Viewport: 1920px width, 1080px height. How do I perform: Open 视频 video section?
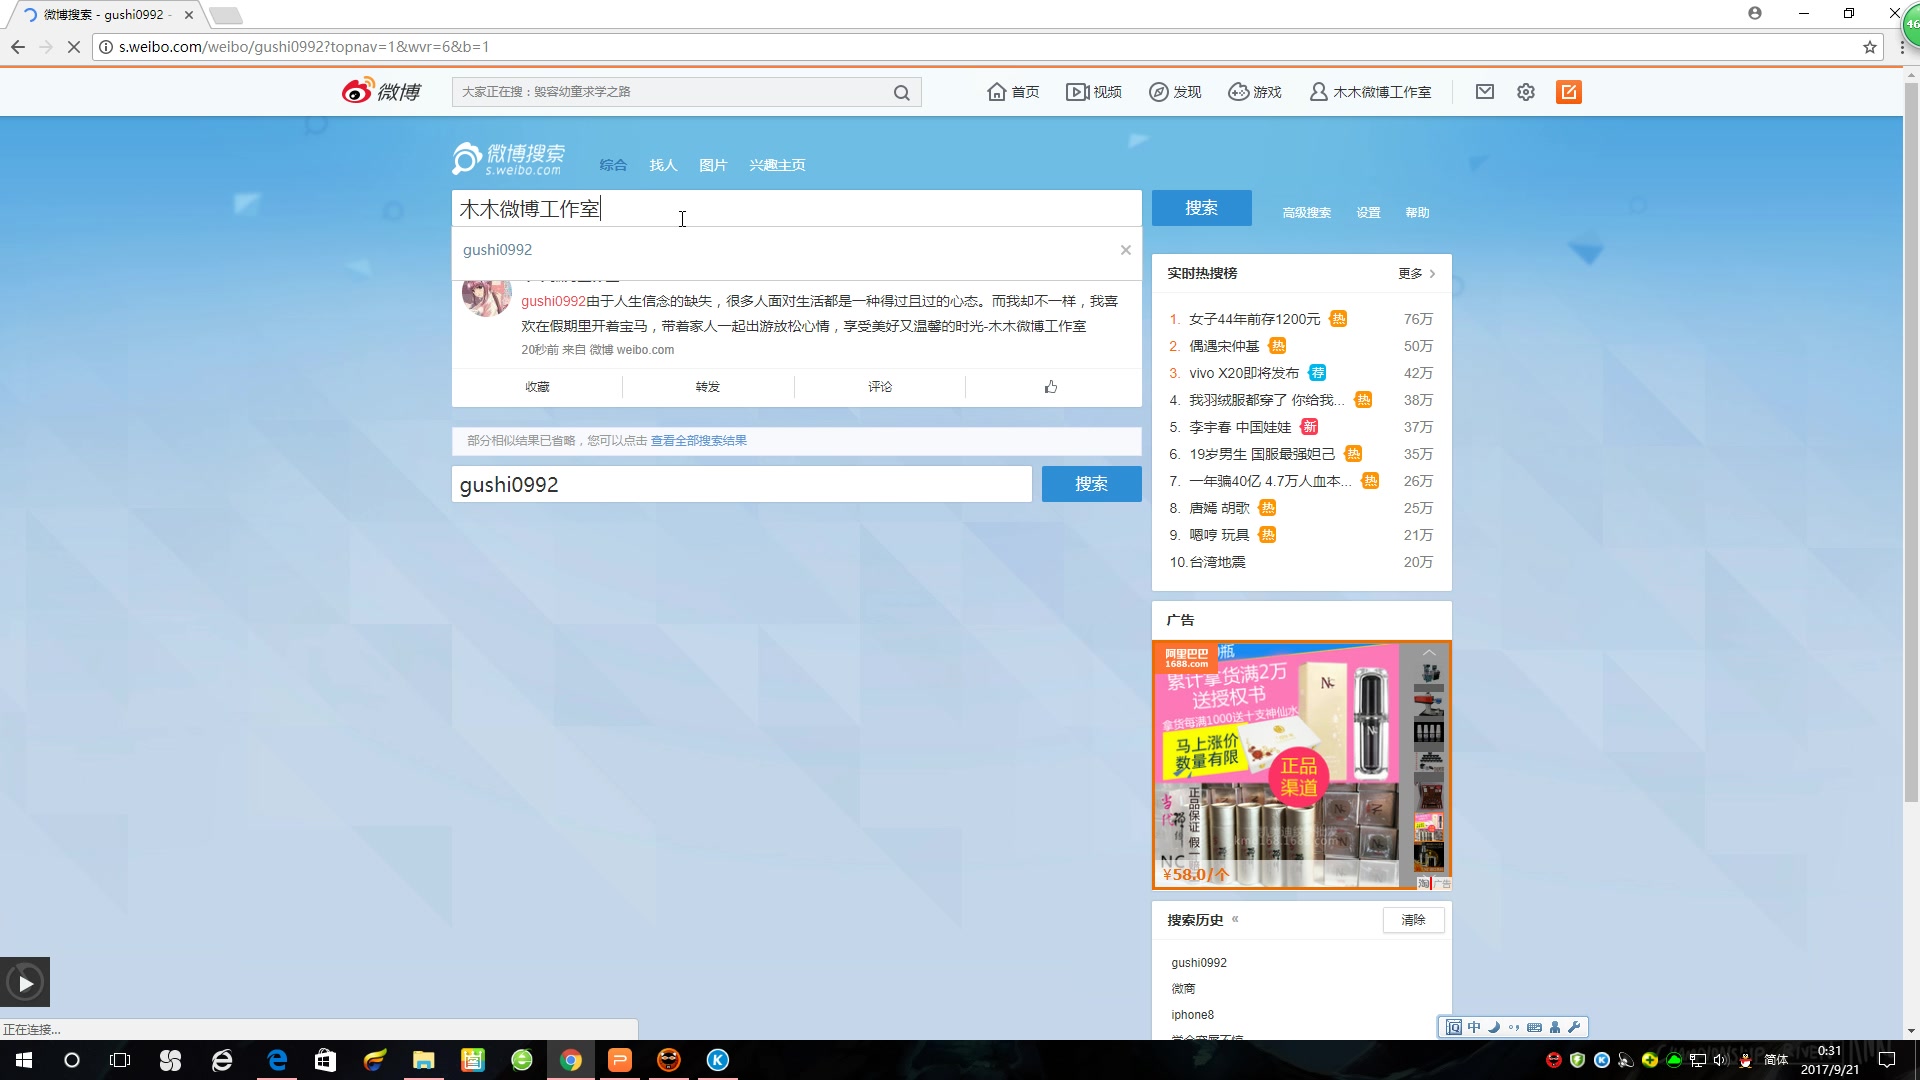click(1094, 92)
